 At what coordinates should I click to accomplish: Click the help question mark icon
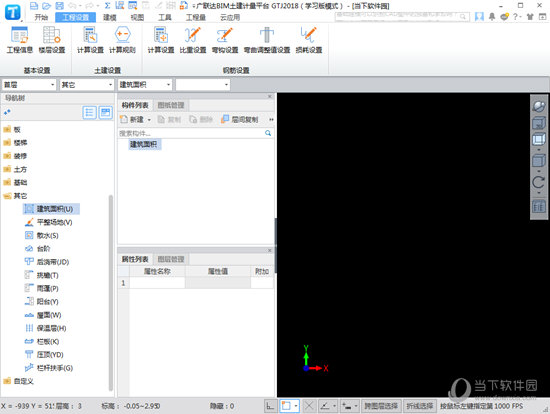point(515,16)
